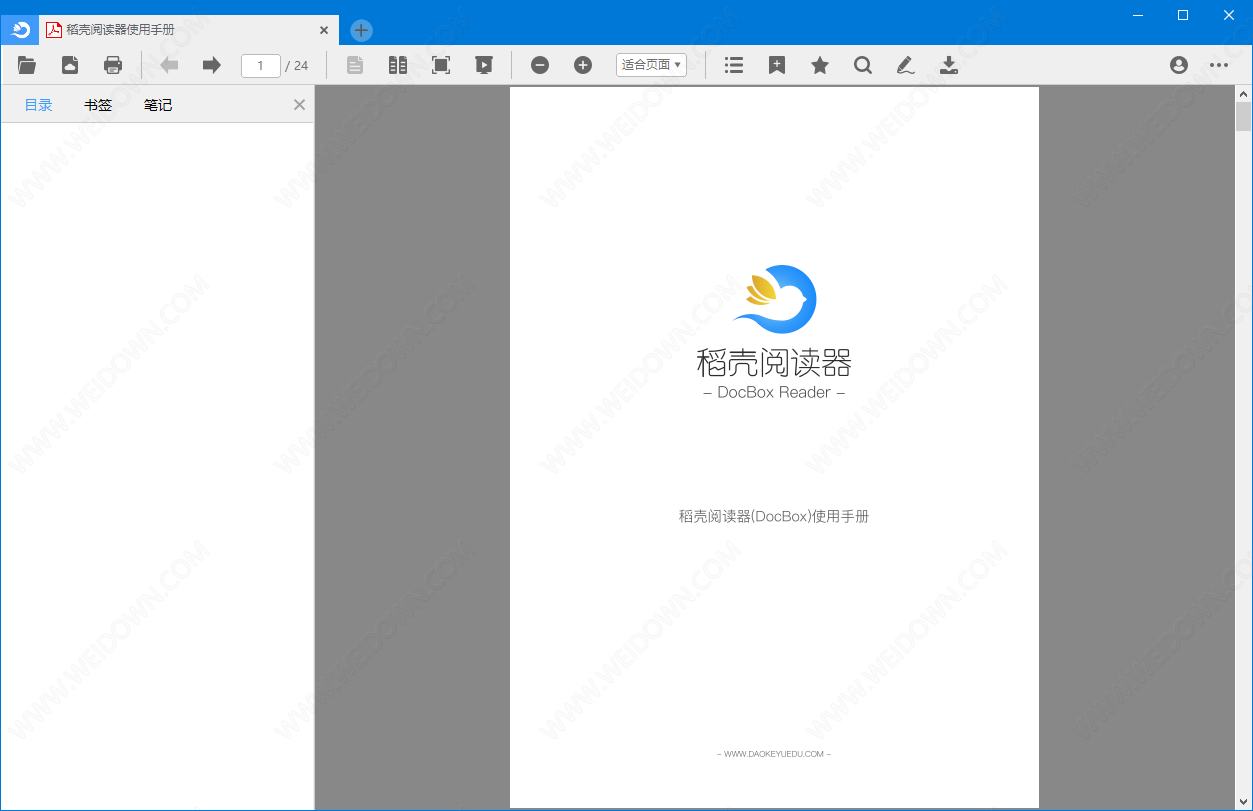Click the vertical scrollbar thumb

[x=1244, y=117]
